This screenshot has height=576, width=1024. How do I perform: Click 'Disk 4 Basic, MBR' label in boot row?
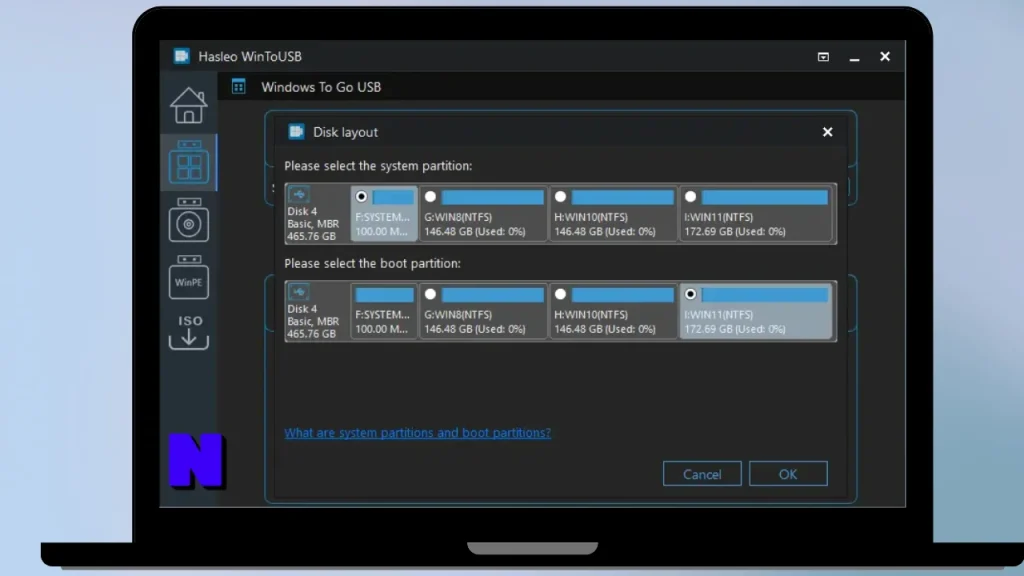(313, 315)
